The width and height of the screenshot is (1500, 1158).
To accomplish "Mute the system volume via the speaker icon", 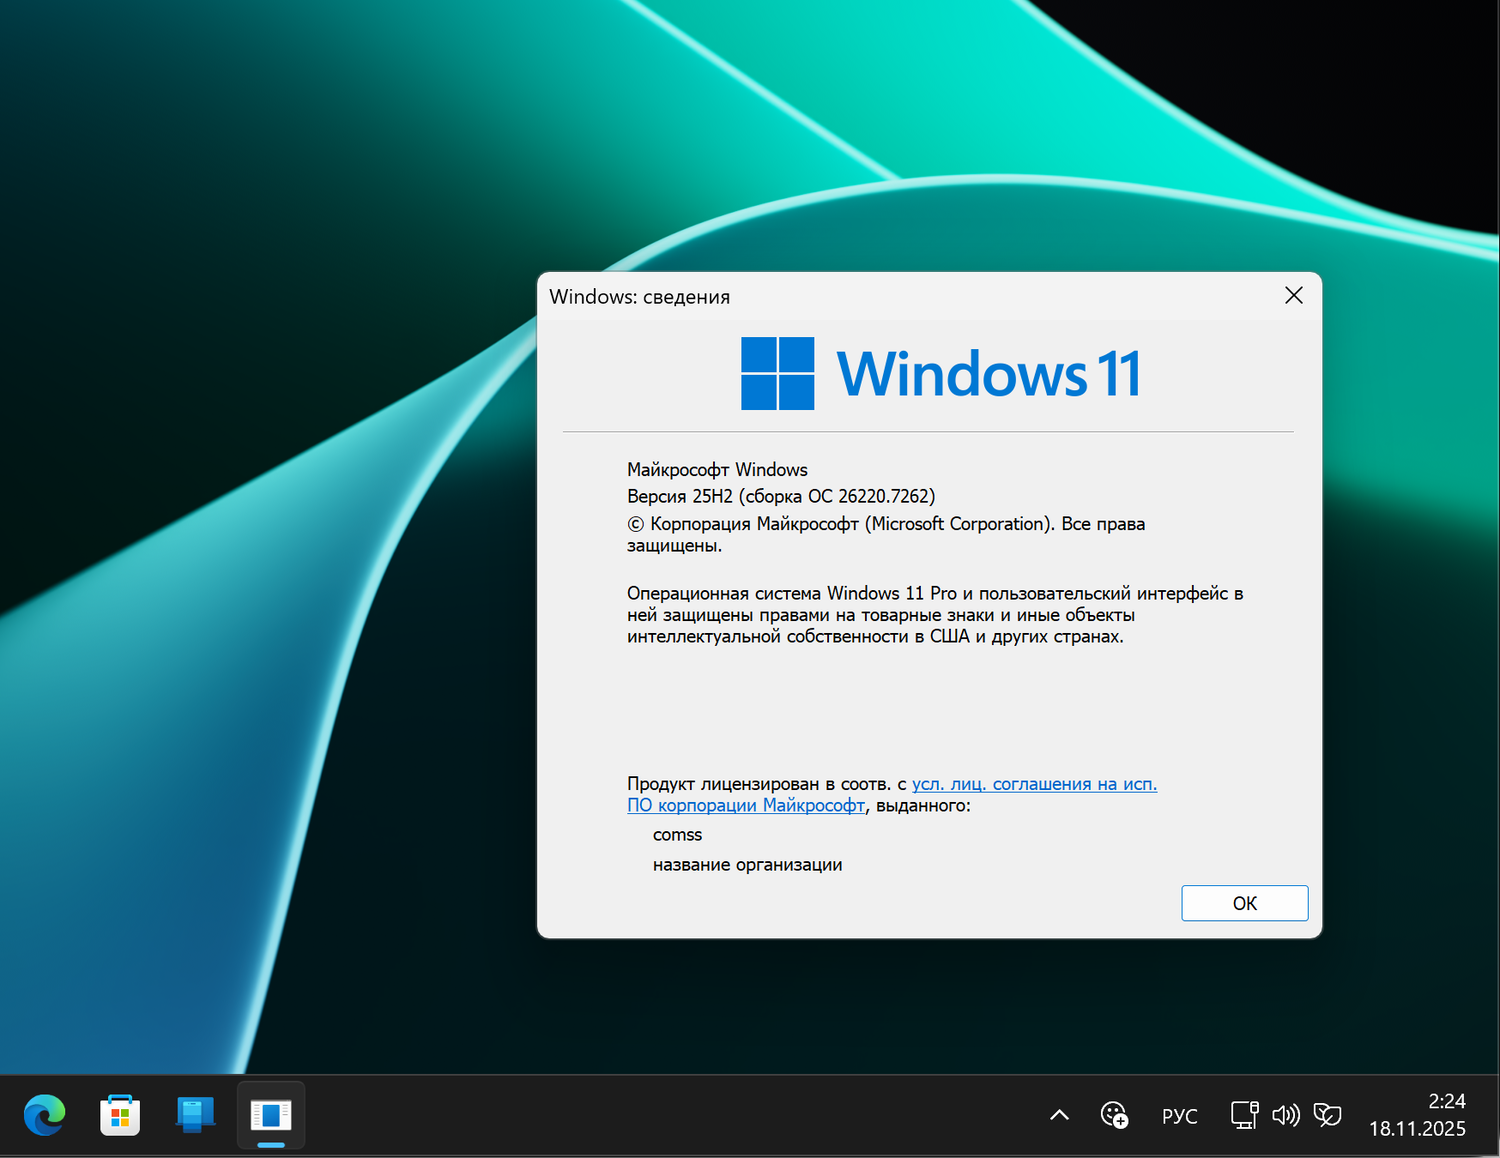I will (1285, 1114).
